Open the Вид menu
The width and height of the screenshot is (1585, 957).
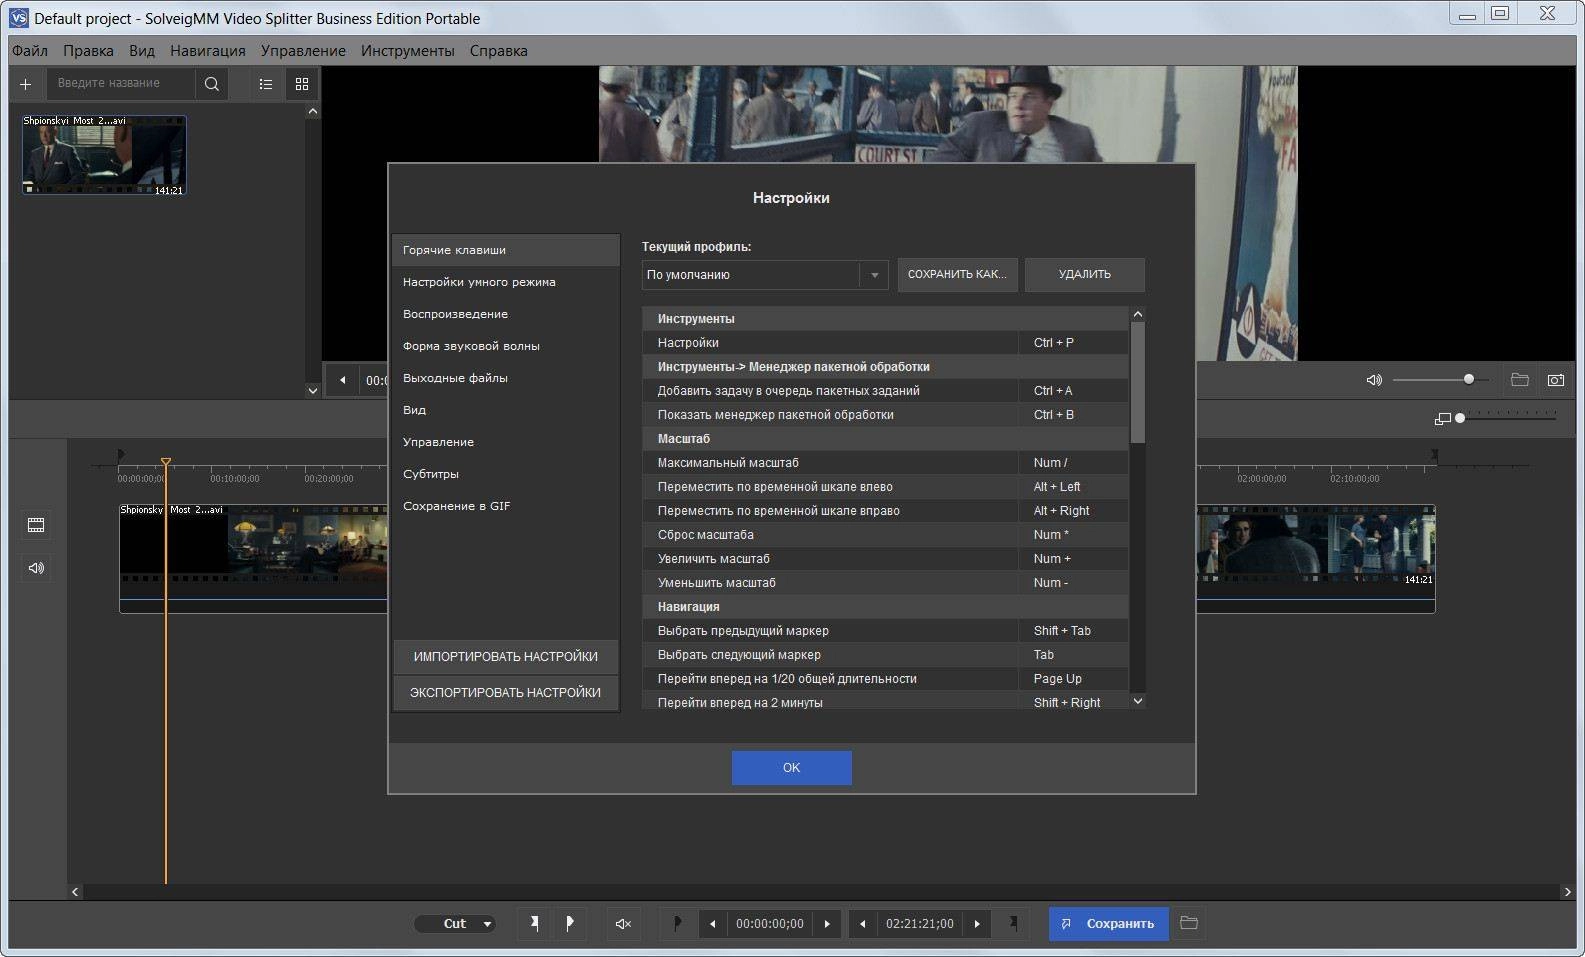[142, 51]
